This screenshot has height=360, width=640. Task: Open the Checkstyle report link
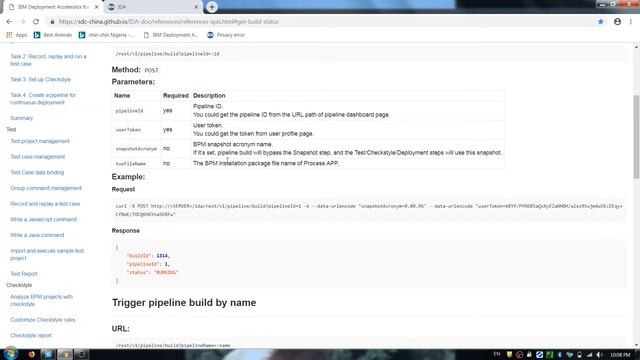(31, 336)
